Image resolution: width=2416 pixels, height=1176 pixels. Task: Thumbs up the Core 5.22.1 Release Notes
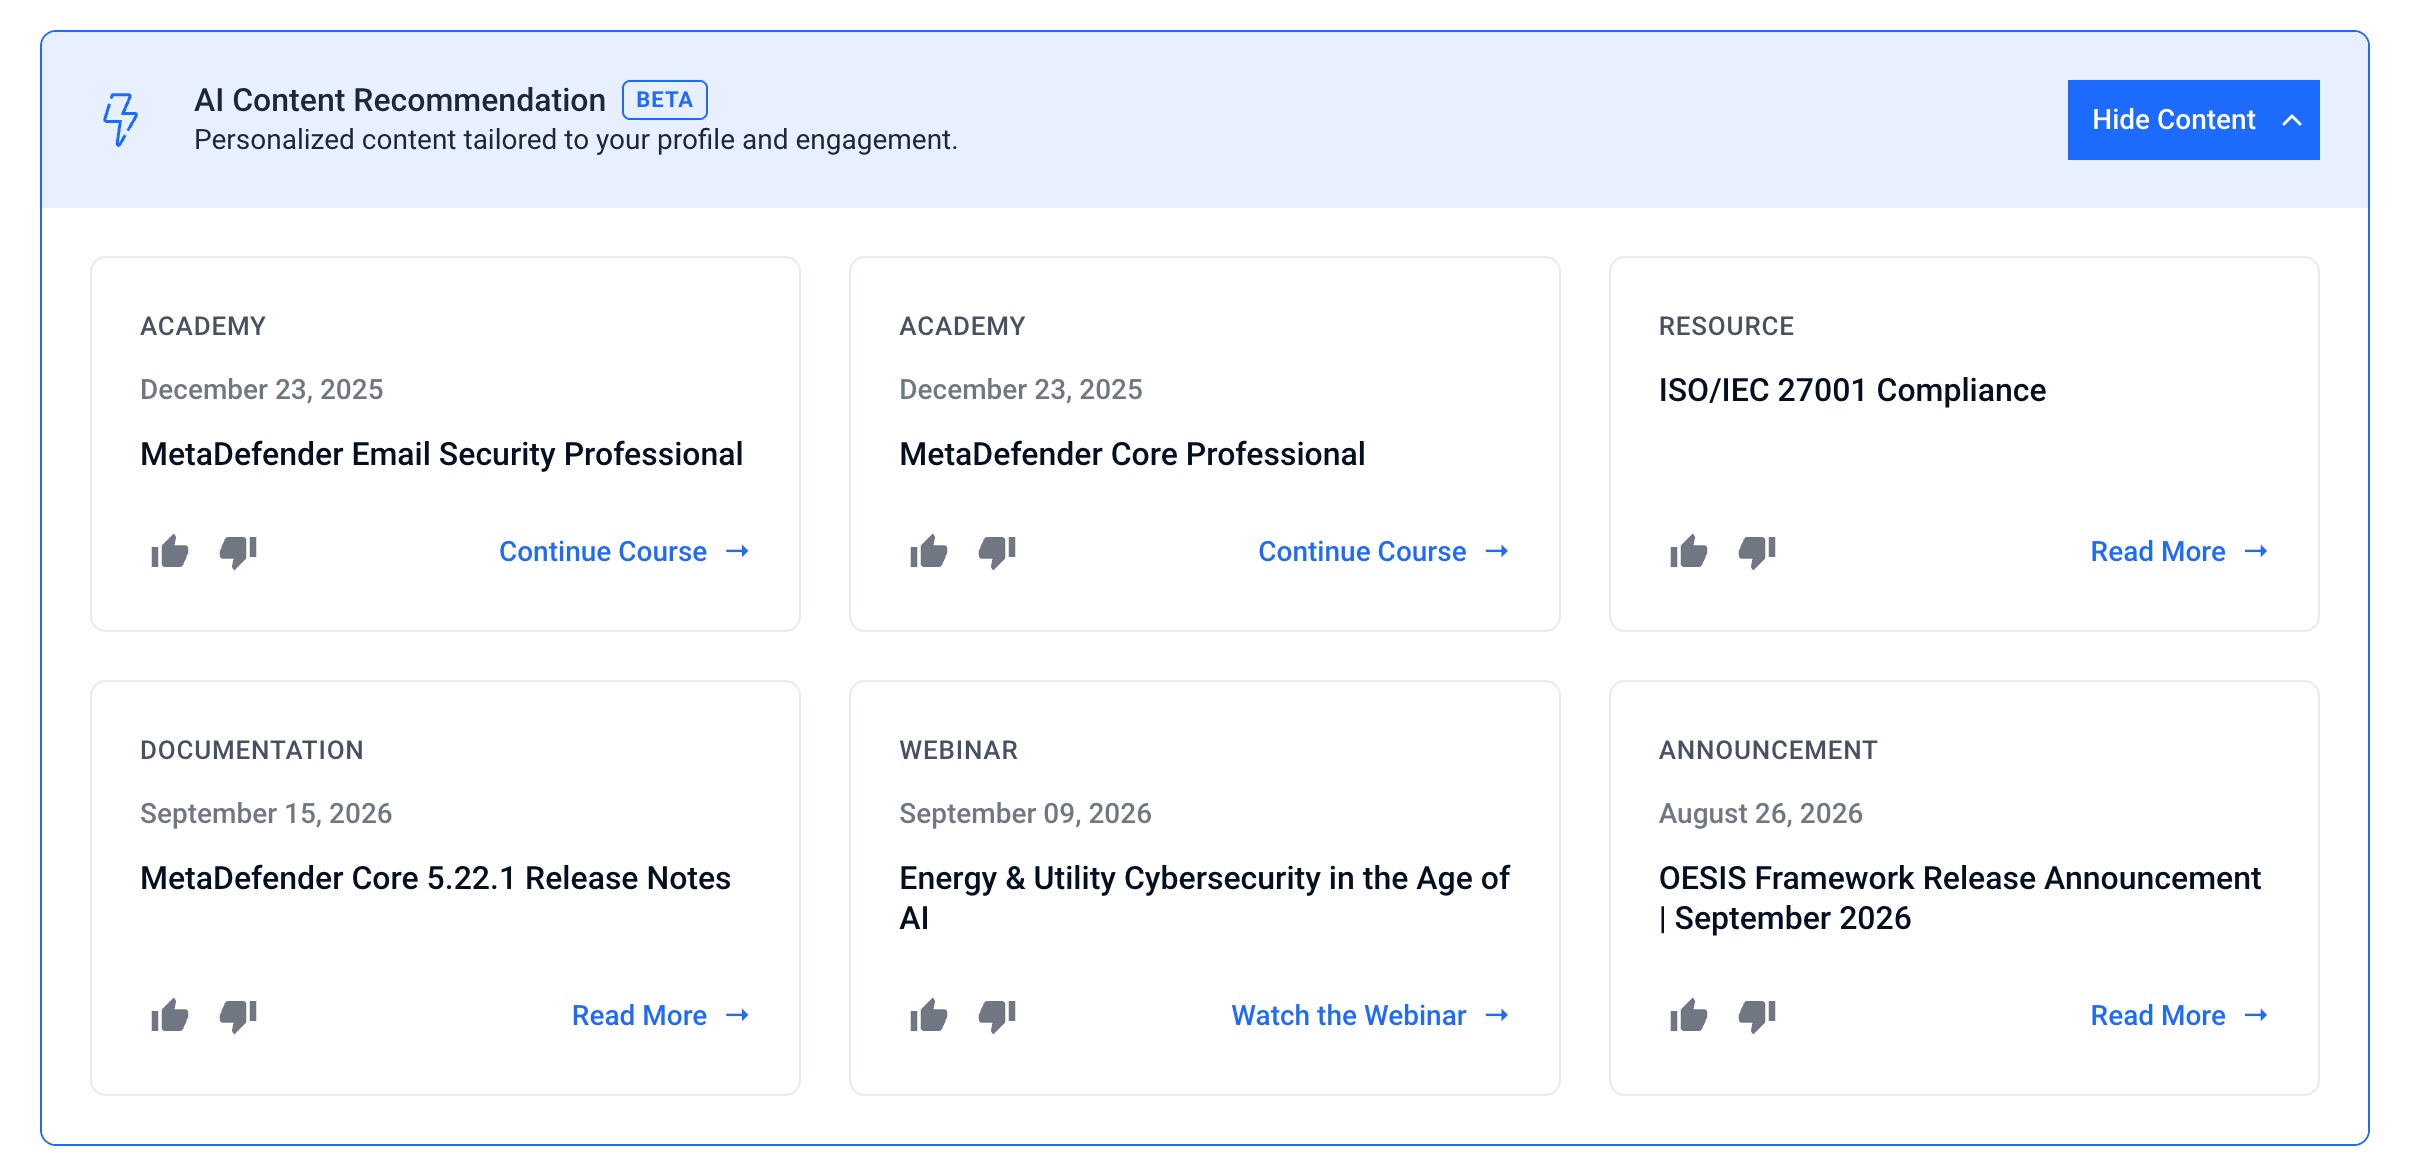(x=170, y=1015)
